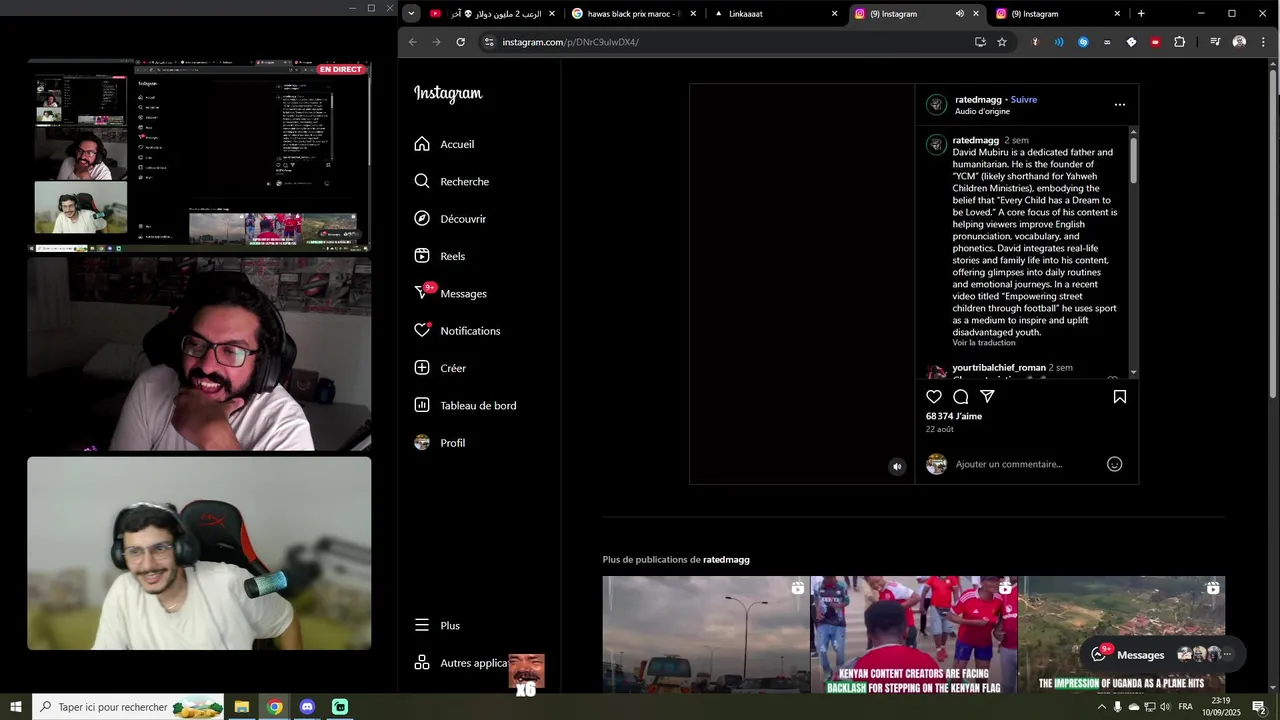
Task: Toggle video sound with speaker icon
Action: (897, 466)
